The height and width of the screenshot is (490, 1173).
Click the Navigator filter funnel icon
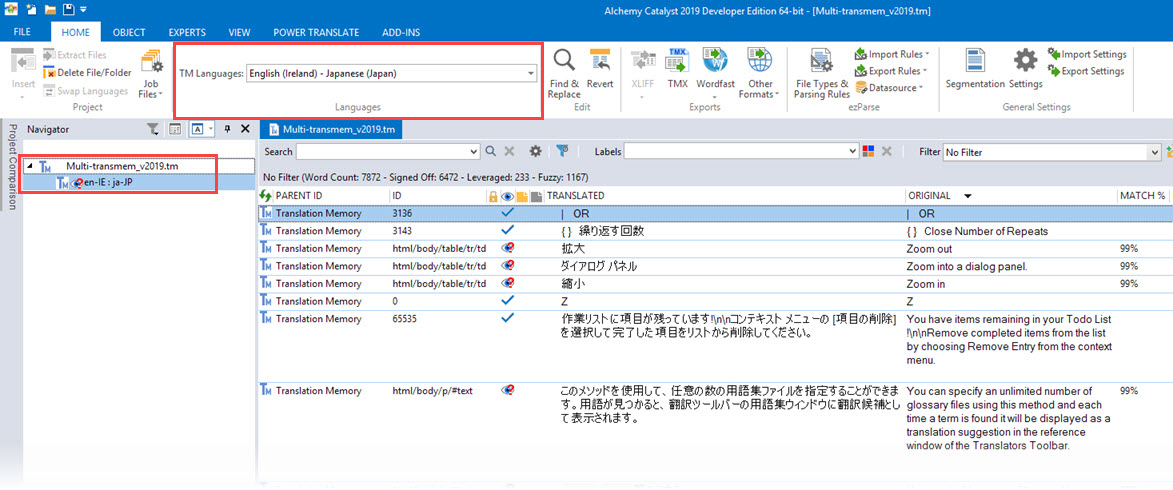[153, 129]
